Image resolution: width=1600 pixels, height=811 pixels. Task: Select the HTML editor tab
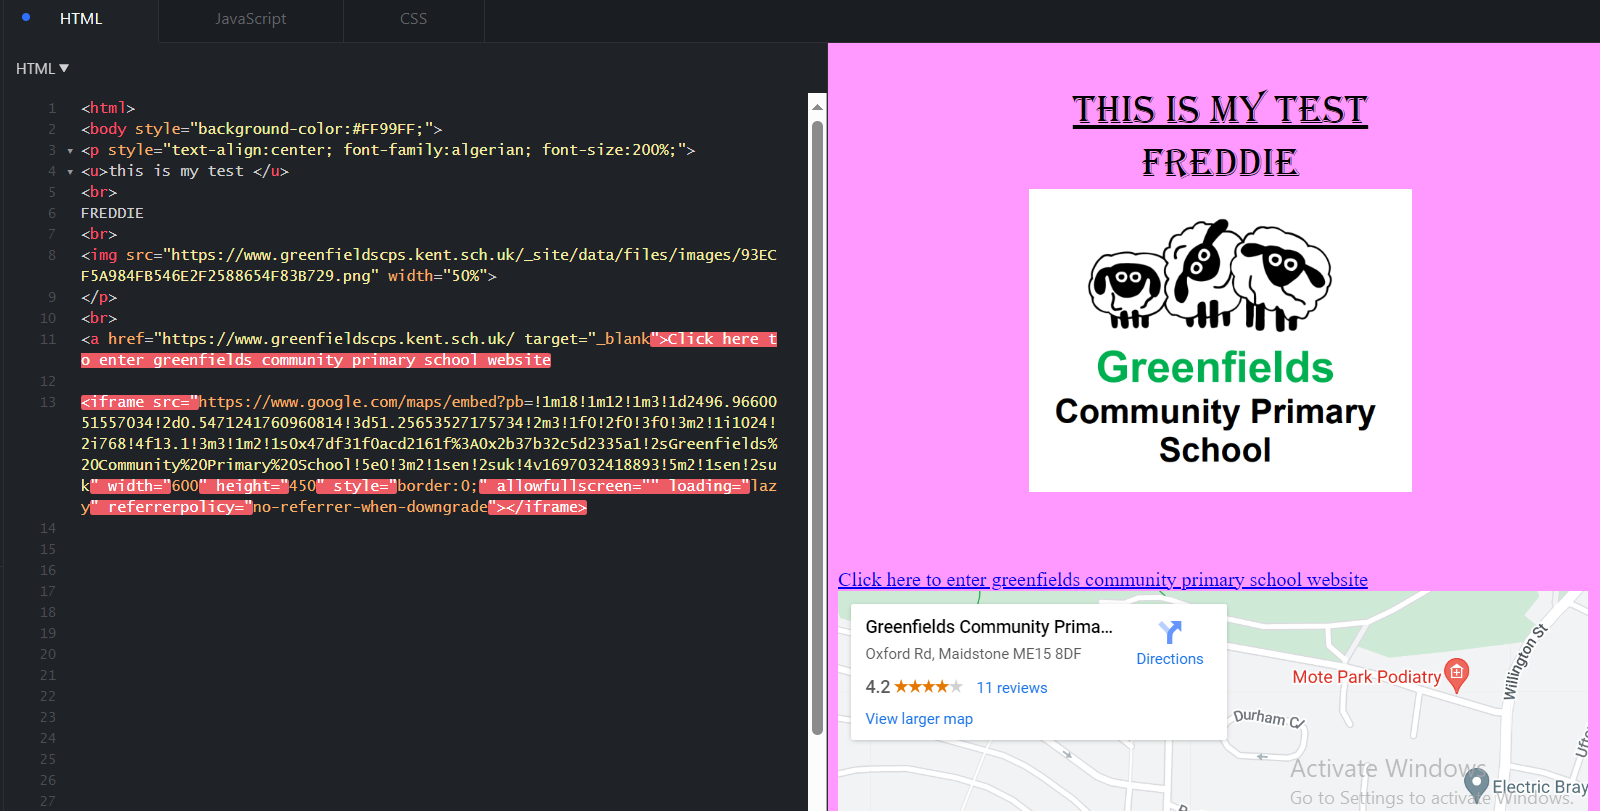pos(81,19)
